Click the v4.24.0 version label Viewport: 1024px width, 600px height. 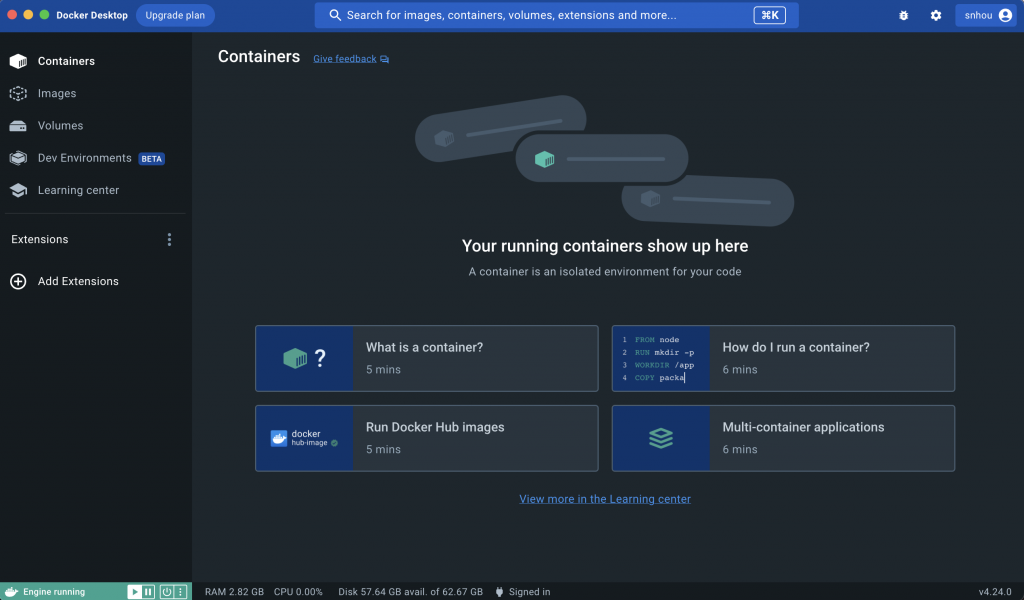coord(995,592)
